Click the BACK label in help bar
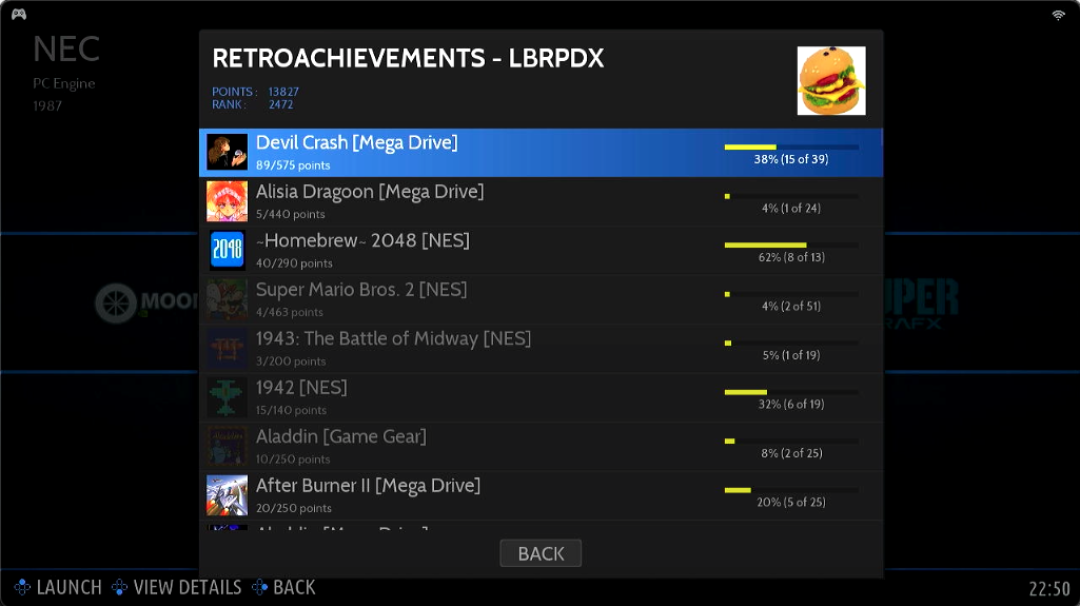The height and width of the screenshot is (606, 1080). coord(294,587)
